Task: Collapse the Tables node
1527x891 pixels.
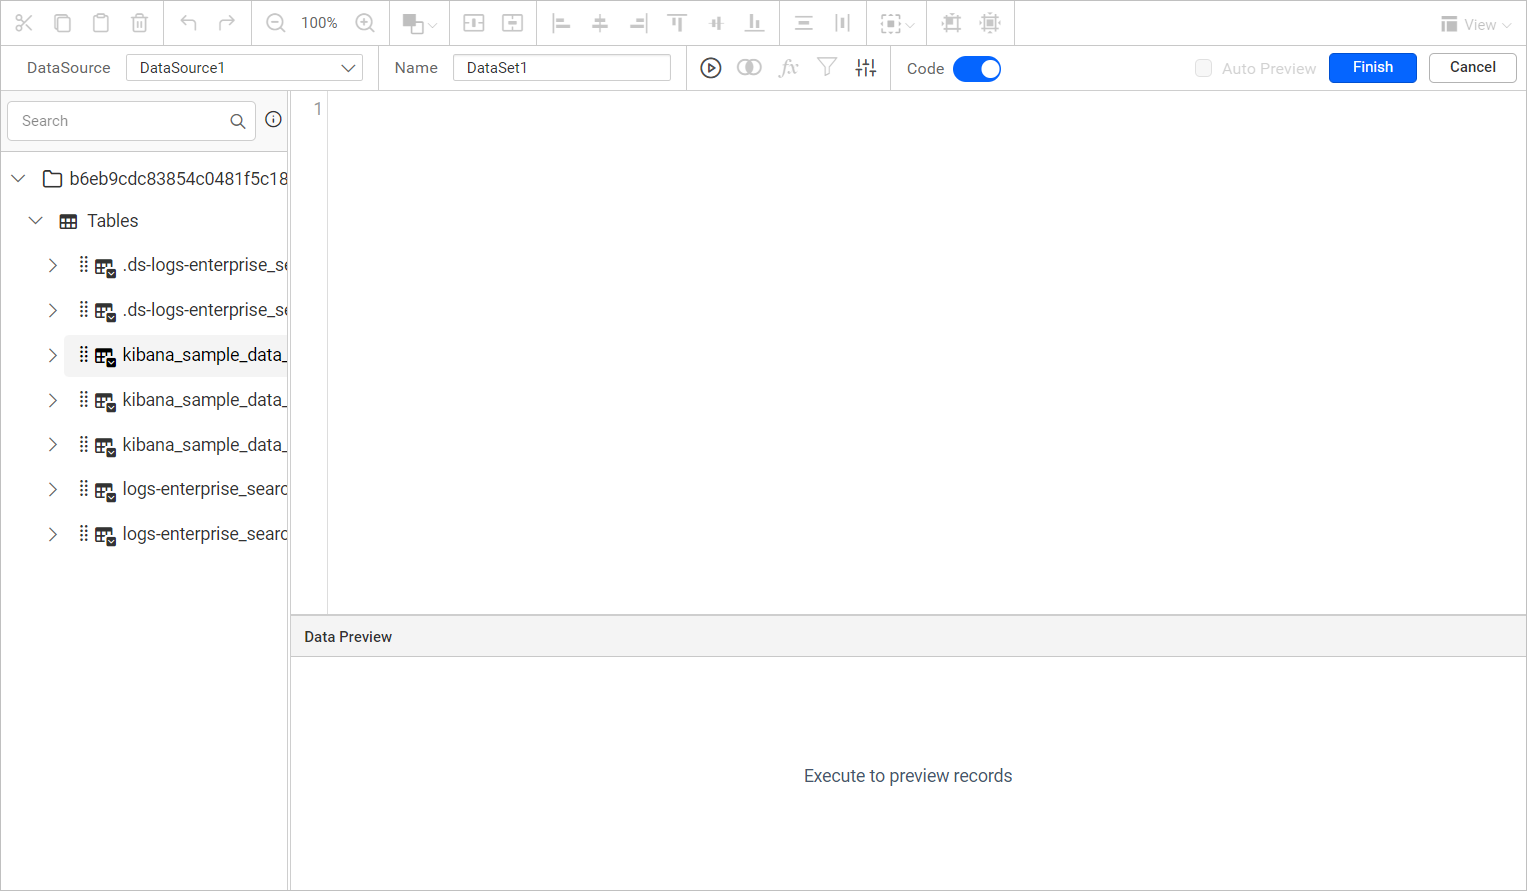Action: point(36,221)
